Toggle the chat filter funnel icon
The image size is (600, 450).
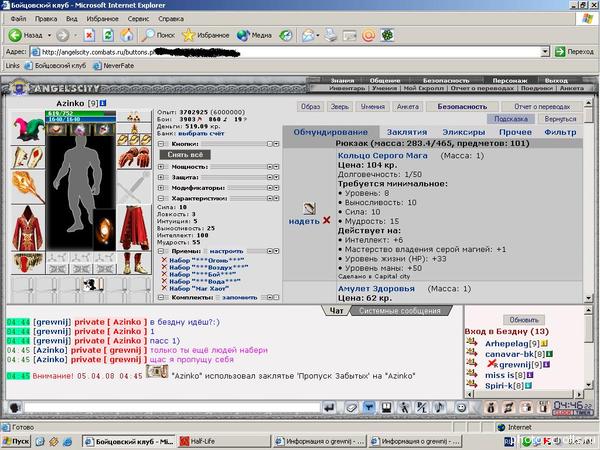point(368,408)
